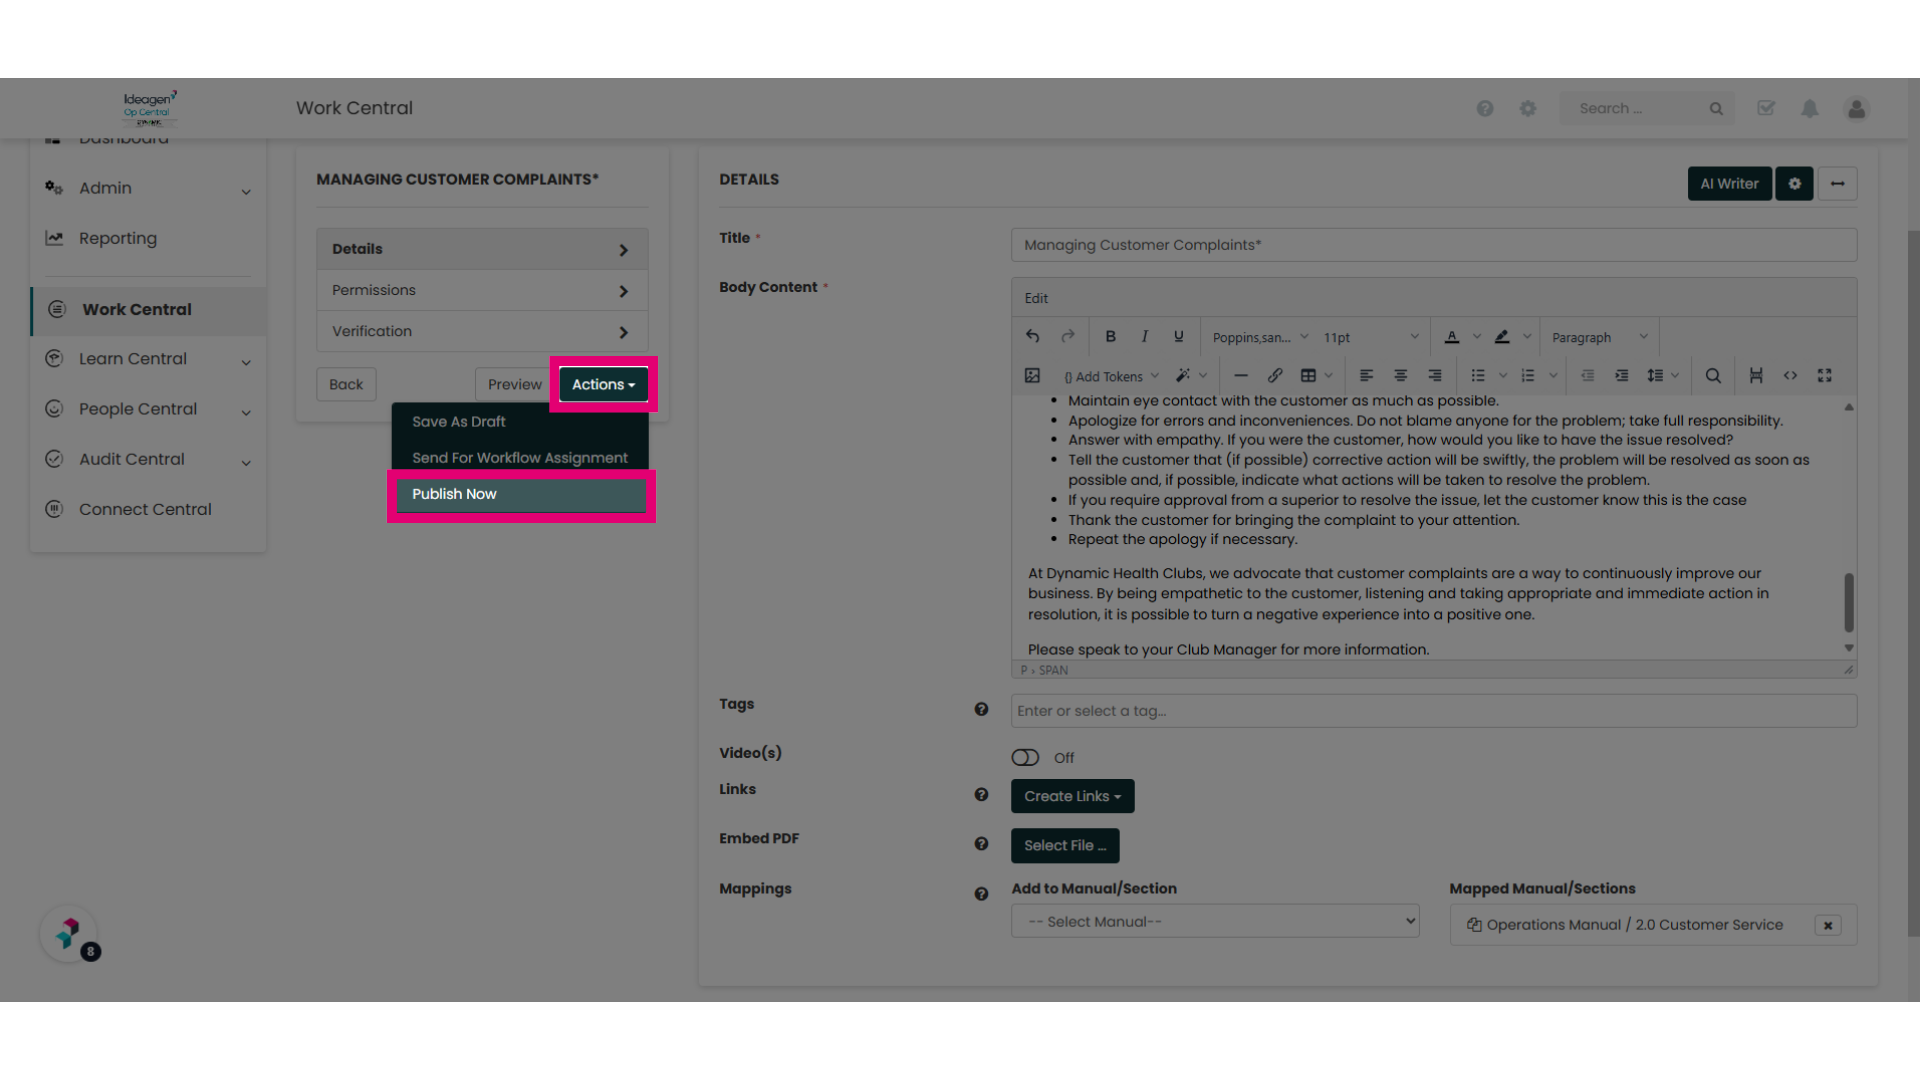Open the Select Manual dropdown
This screenshot has height=1080, width=1920.
coord(1215,921)
